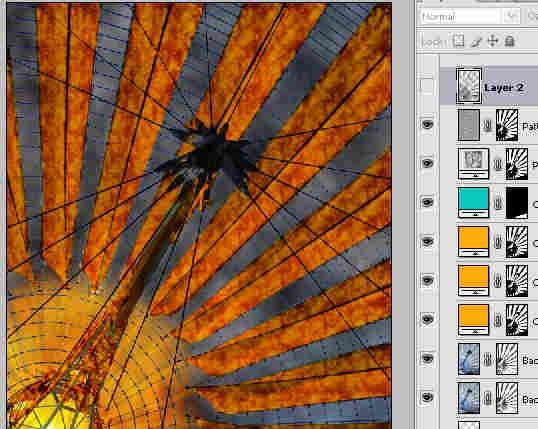Select the gray Pattern layer thumbnail
Screen dimensions: 538x429
[469, 125]
